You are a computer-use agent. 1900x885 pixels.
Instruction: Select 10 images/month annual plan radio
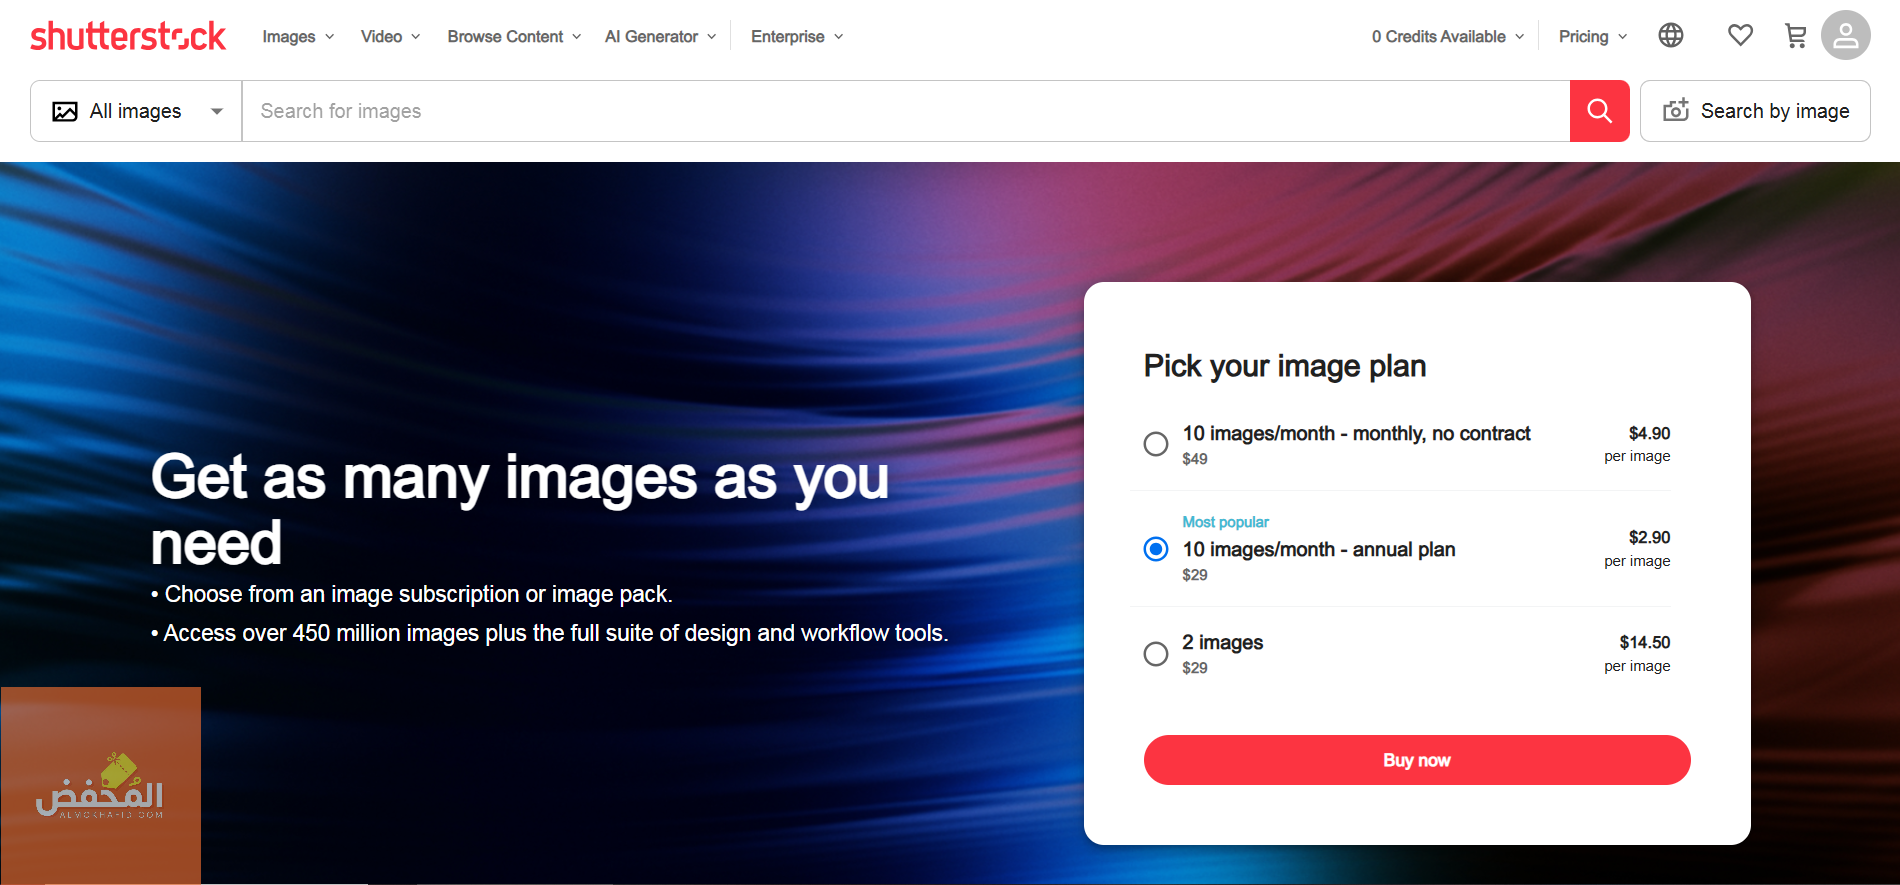[1156, 549]
